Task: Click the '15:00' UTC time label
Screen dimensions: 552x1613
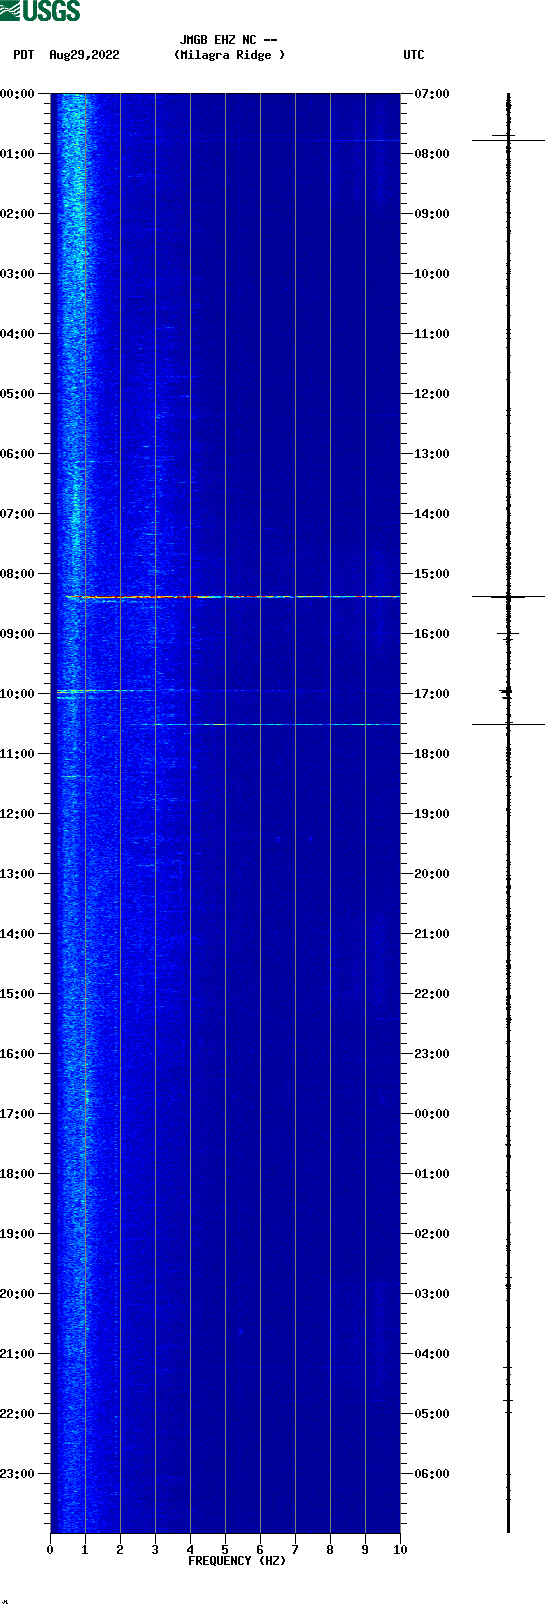Action: pyautogui.click(x=432, y=574)
